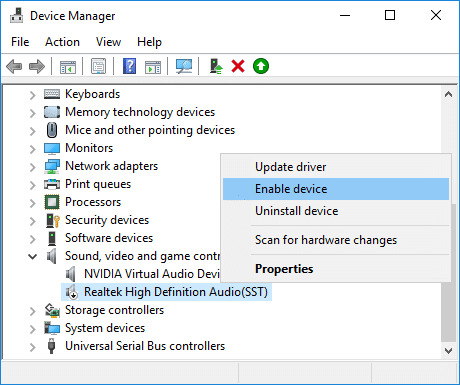Click the Forward arrow toolbar icon
The image size is (460, 385).
[37, 66]
